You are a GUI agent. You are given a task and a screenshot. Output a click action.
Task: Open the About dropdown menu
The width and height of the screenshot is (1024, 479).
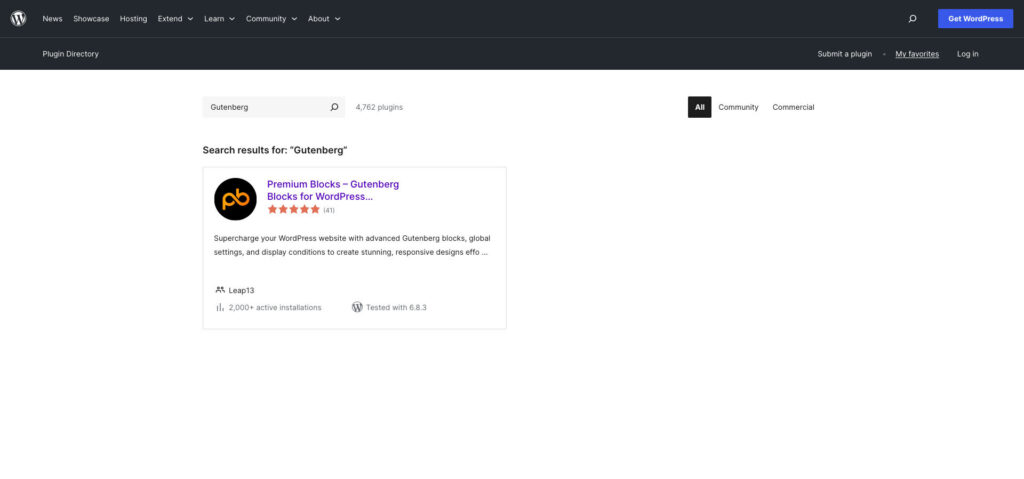point(324,18)
